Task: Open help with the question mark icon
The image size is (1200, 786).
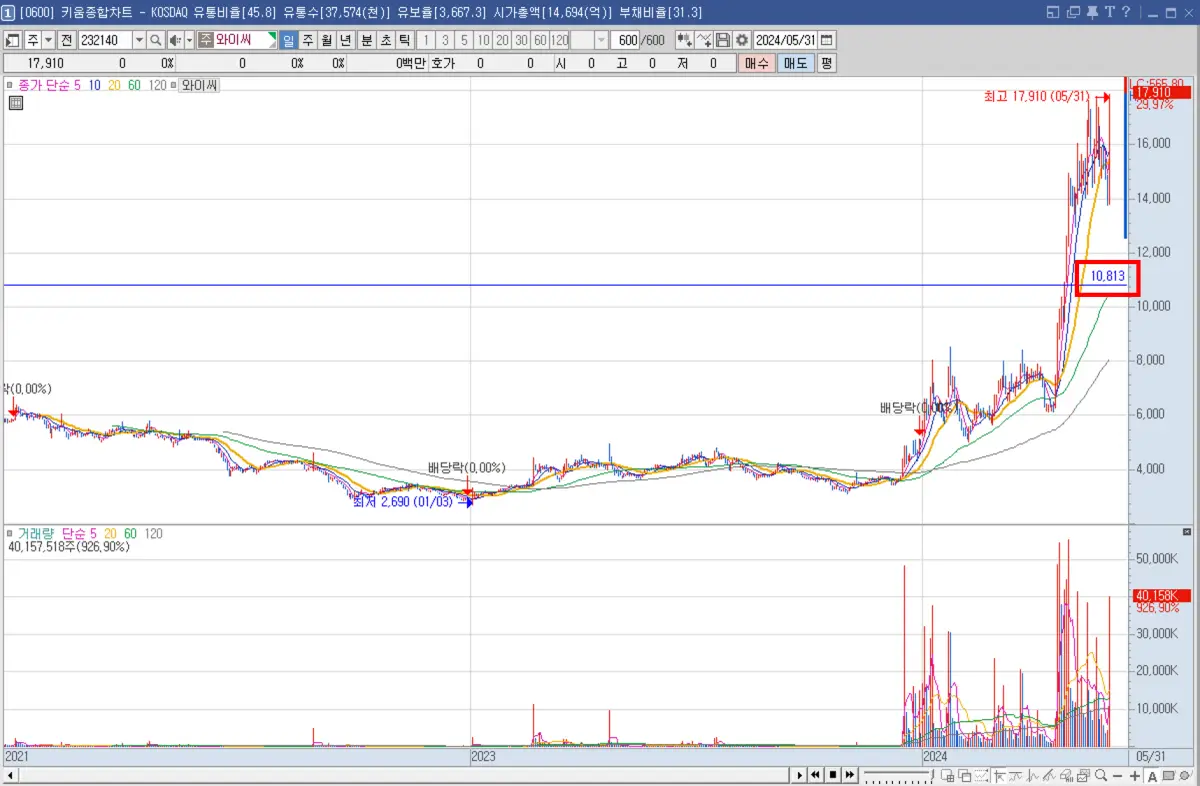Action: [1125, 12]
